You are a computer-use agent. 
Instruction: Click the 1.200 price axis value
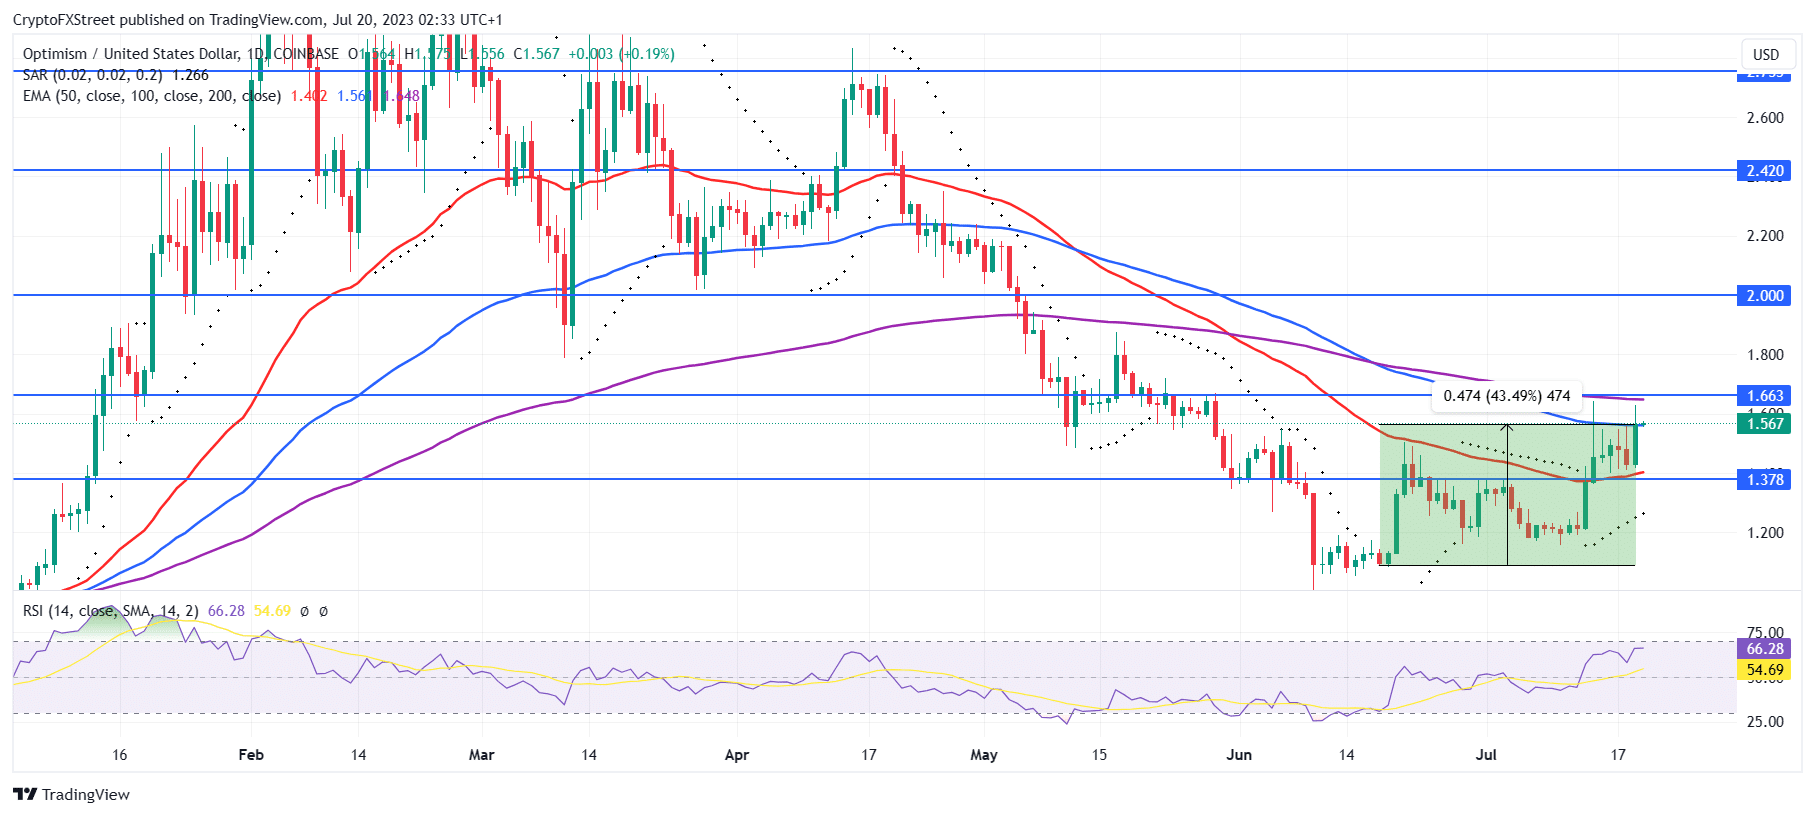1765,533
